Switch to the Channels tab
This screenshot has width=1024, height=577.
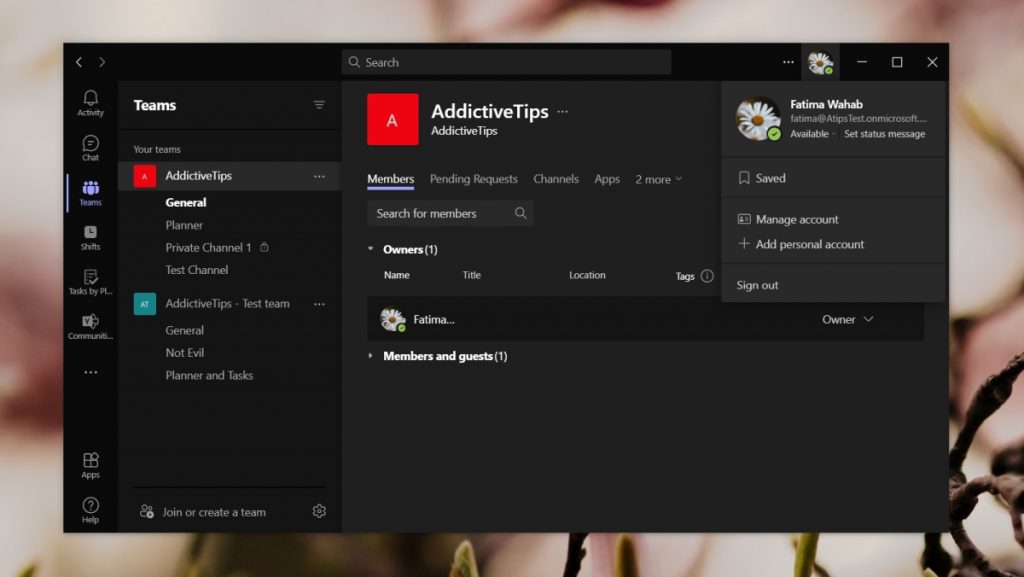pos(556,179)
